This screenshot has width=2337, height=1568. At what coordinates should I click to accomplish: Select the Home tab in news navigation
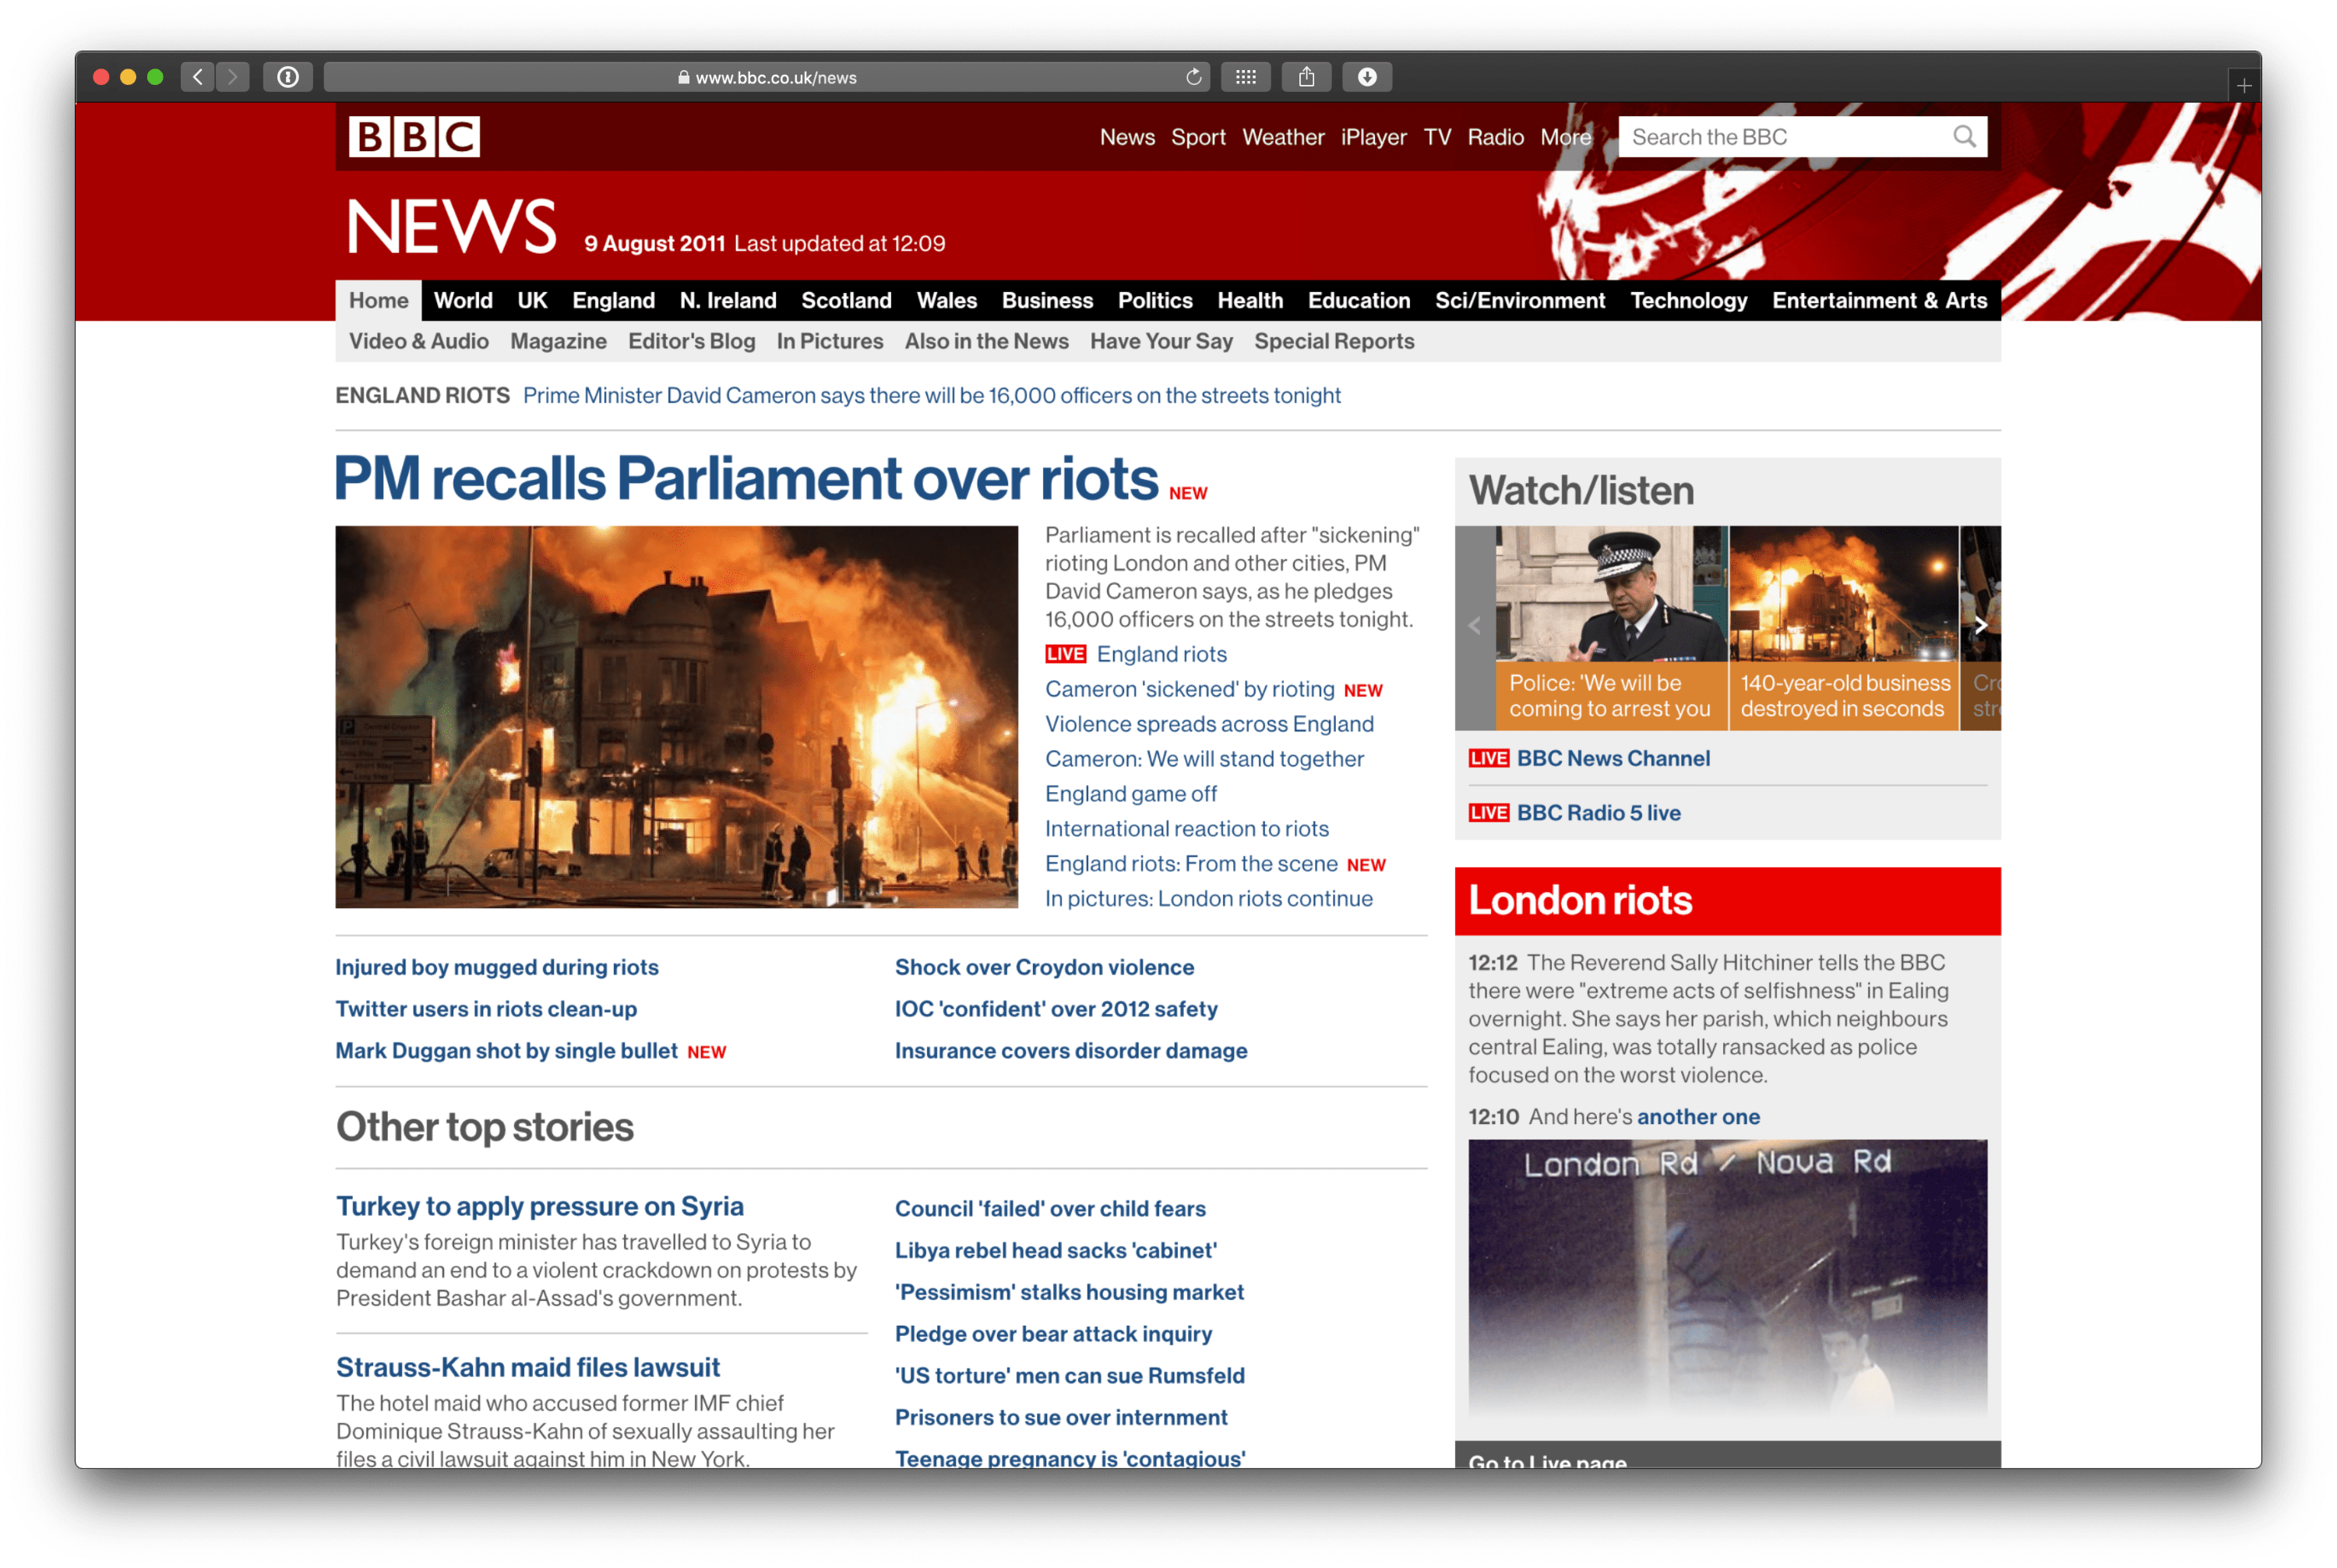click(x=378, y=300)
